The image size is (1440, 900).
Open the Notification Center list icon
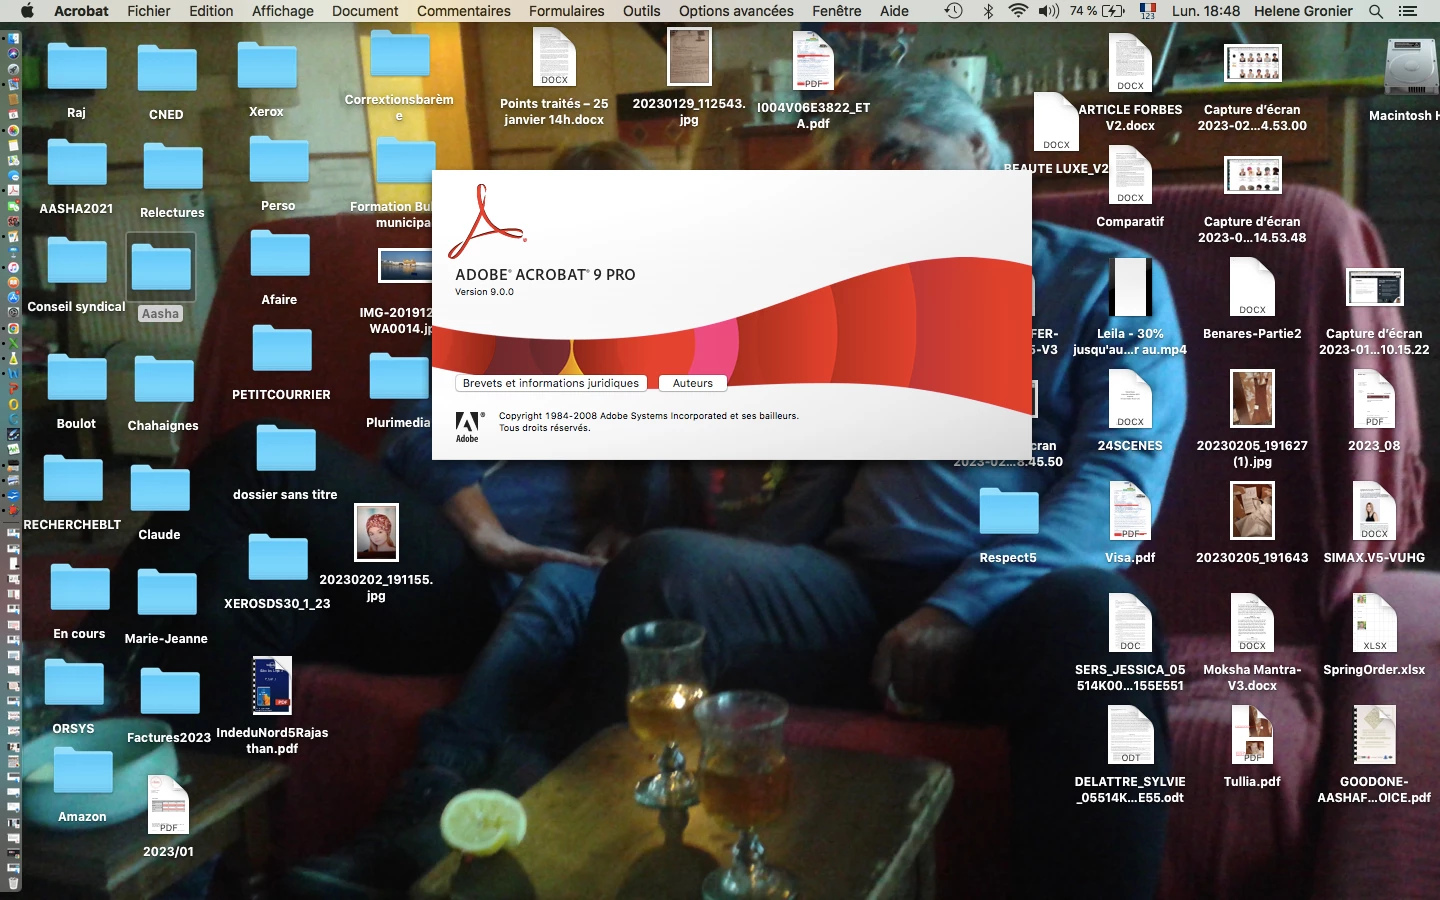click(x=1408, y=11)
